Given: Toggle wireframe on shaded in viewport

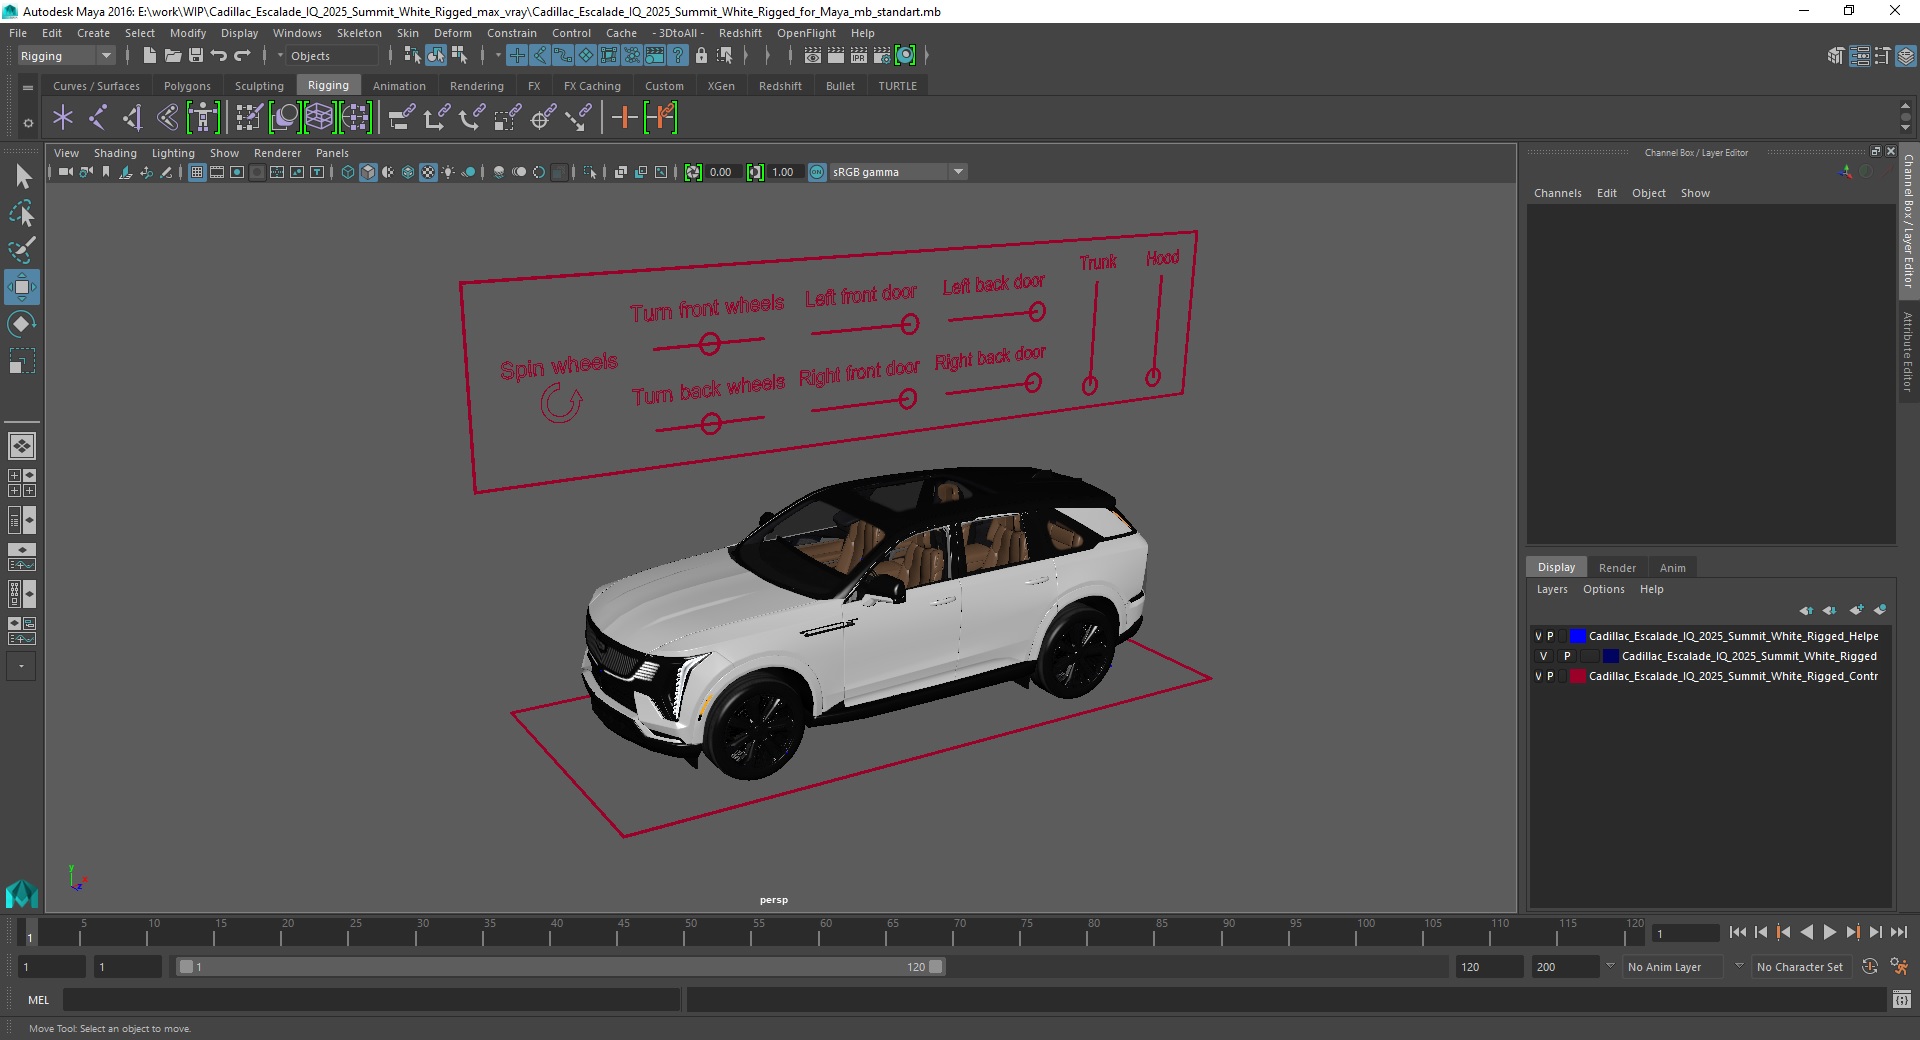Looking at the screenshot, I should pyautogui.click(x=408, y=172).
